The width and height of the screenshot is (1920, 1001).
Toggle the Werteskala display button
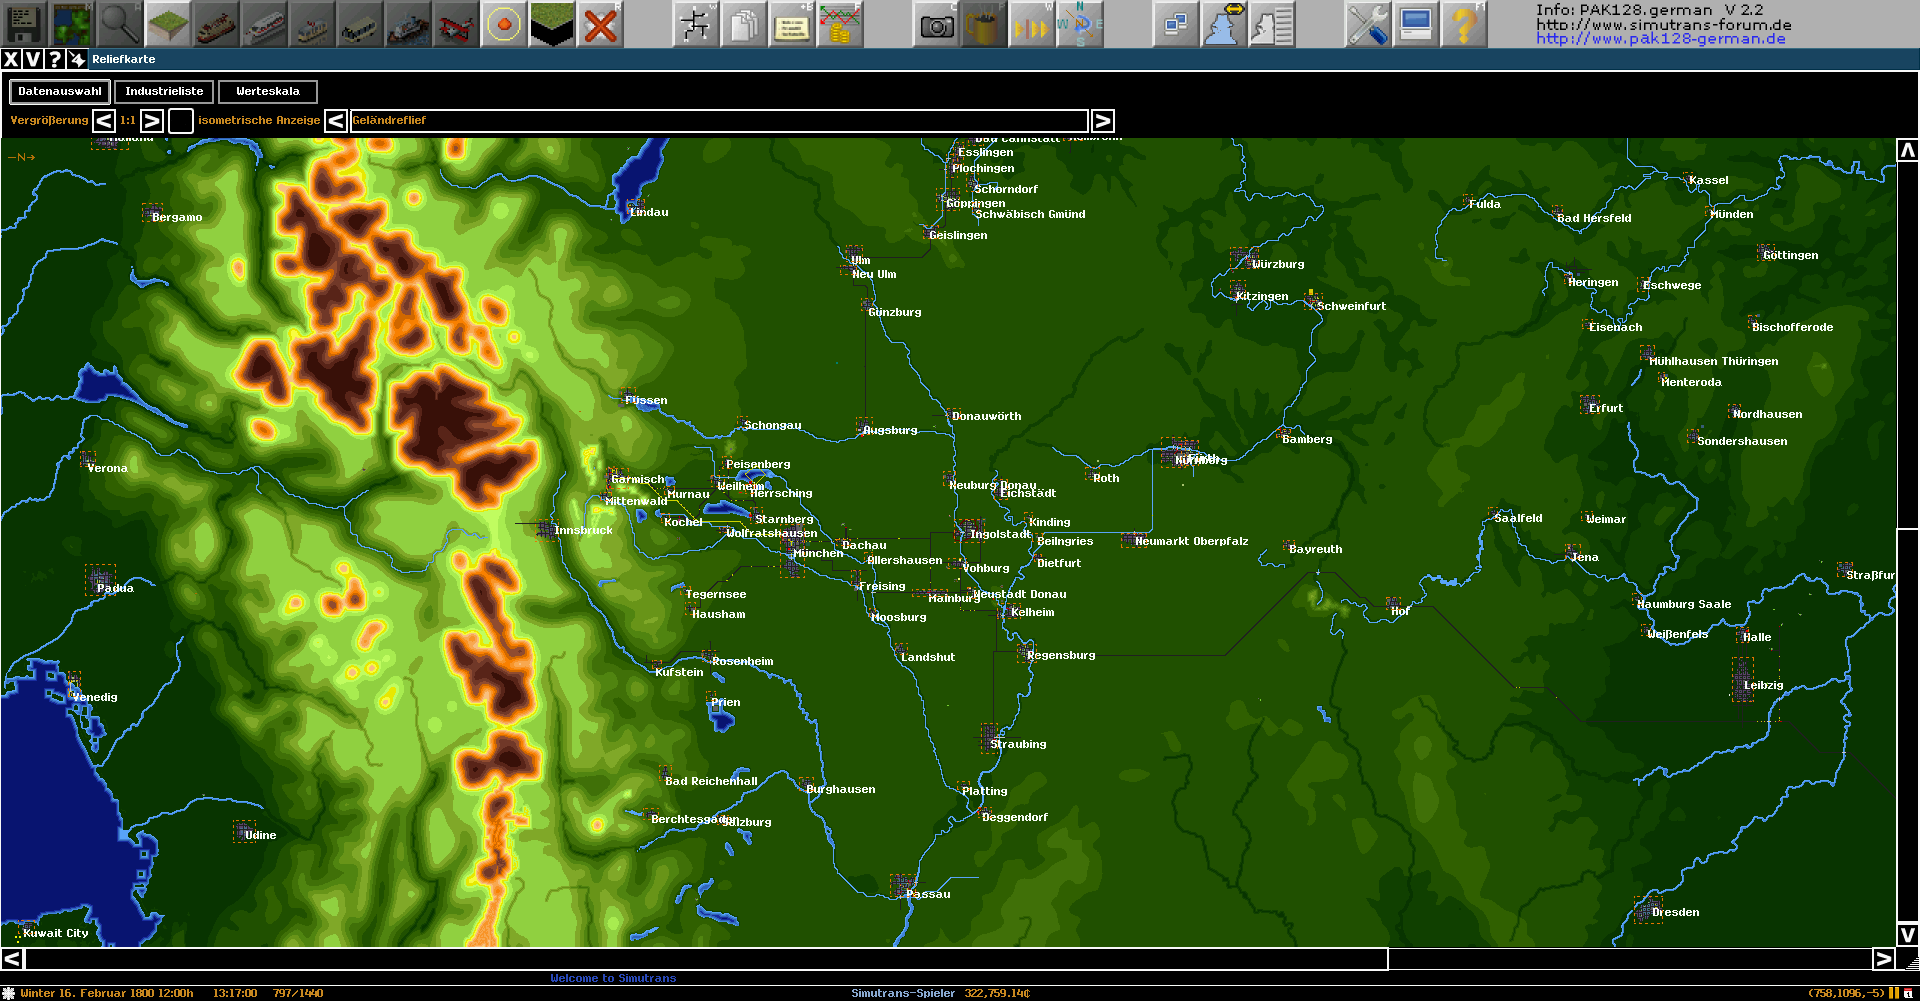coord(267,92)
